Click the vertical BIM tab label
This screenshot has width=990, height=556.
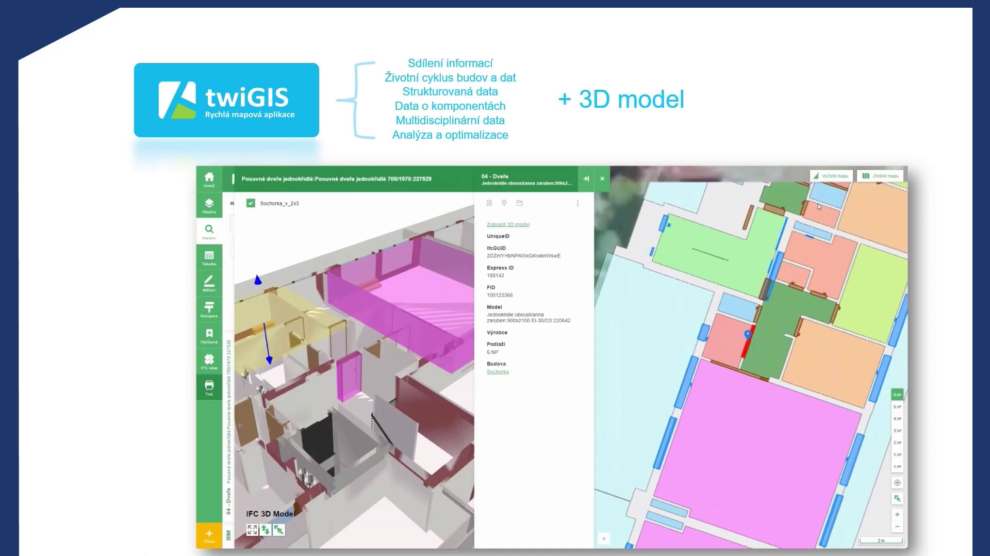coord(229,535)
